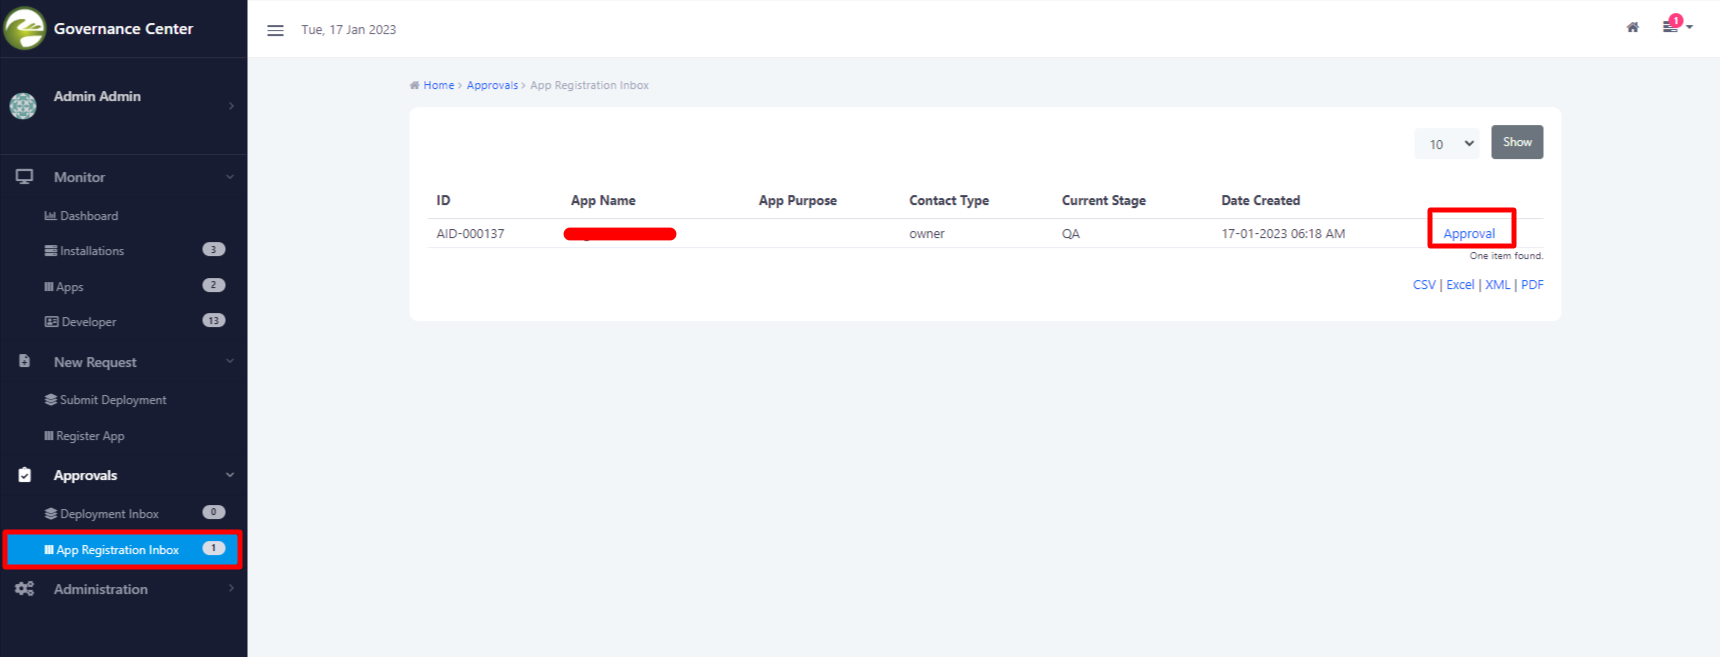
Task: Expand the Administration section chevron
Action: click(231, 588)
